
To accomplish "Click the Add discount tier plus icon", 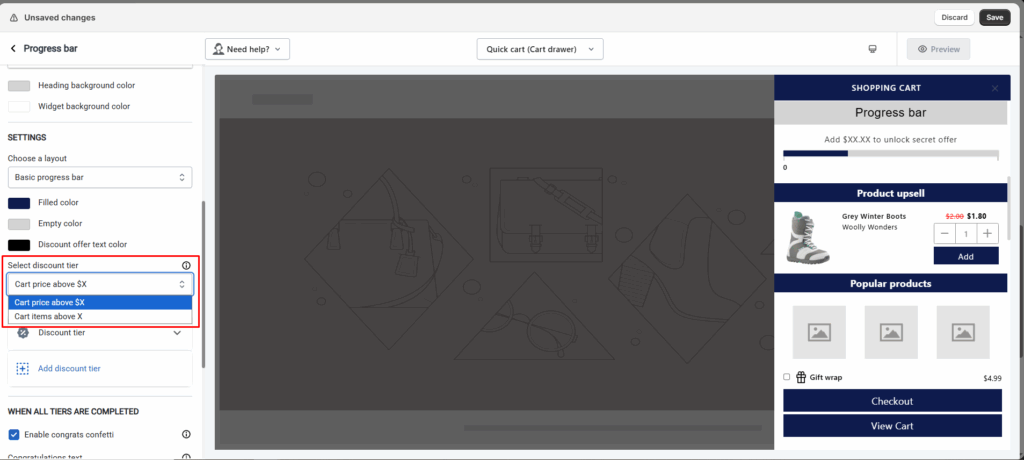I will point(23,368).
